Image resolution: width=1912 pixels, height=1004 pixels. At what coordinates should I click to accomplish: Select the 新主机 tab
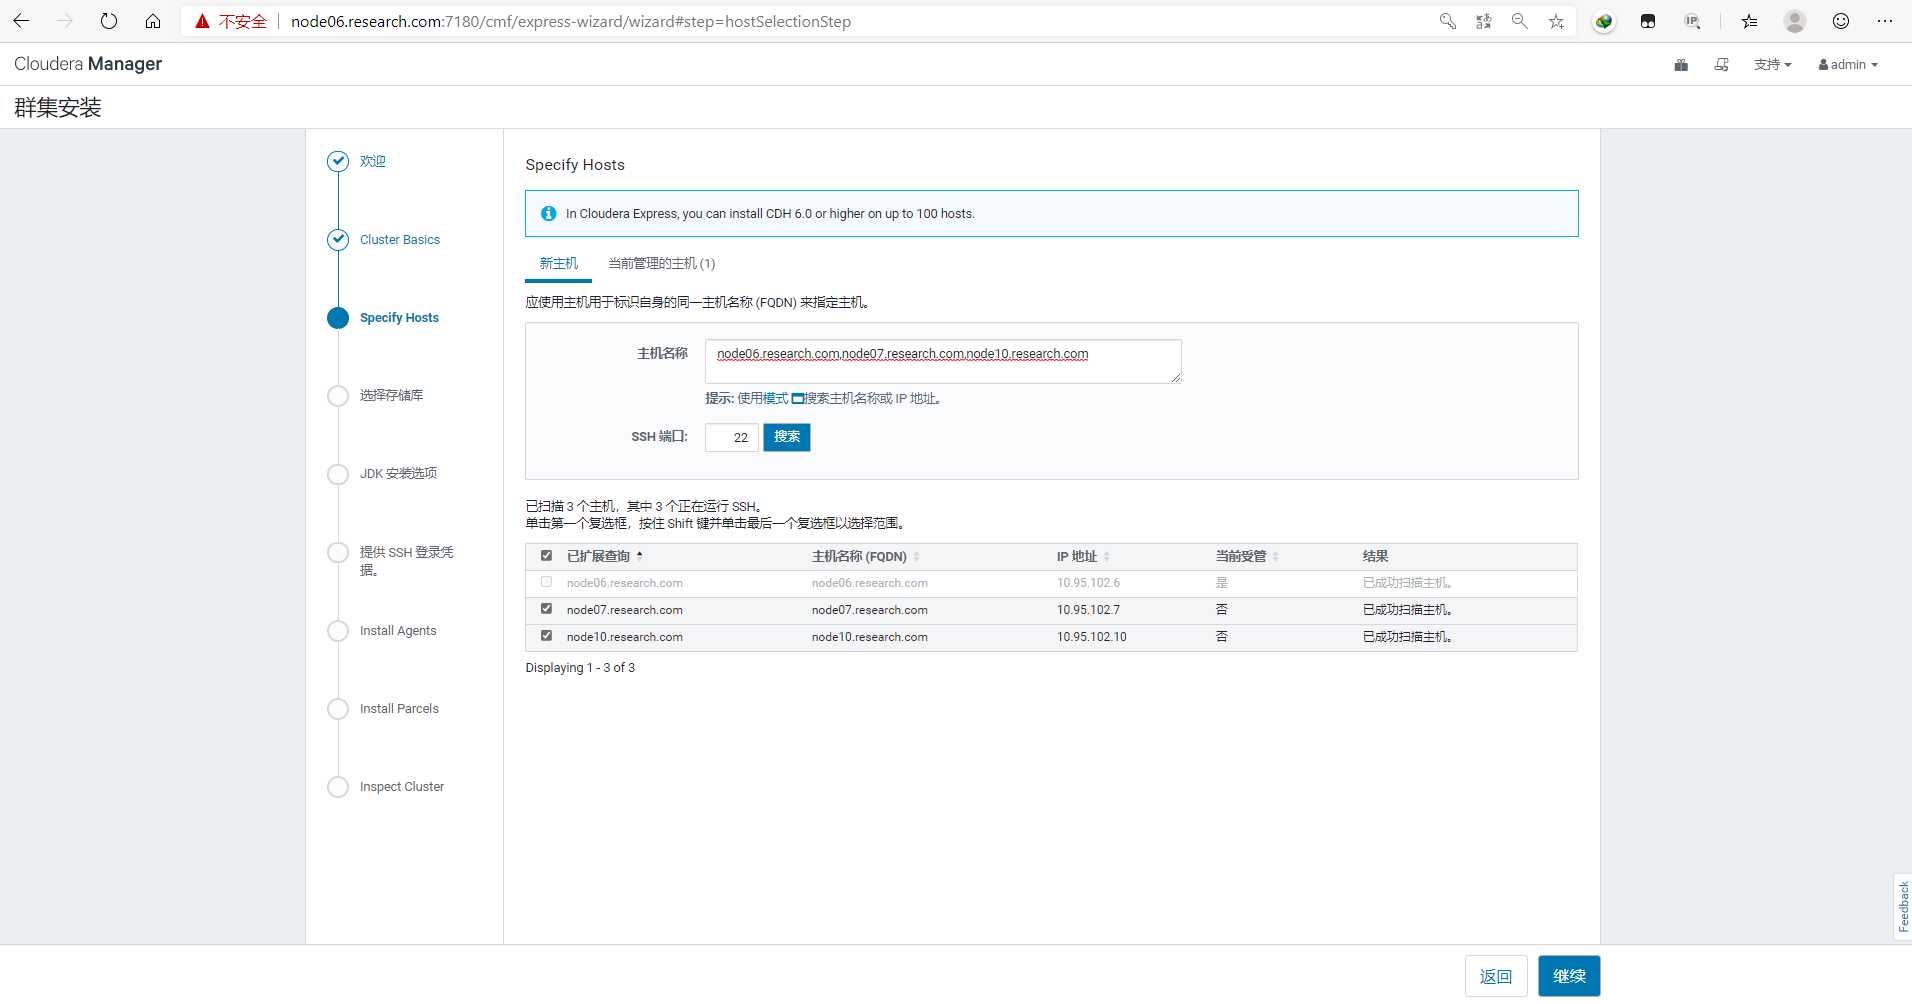558,264
